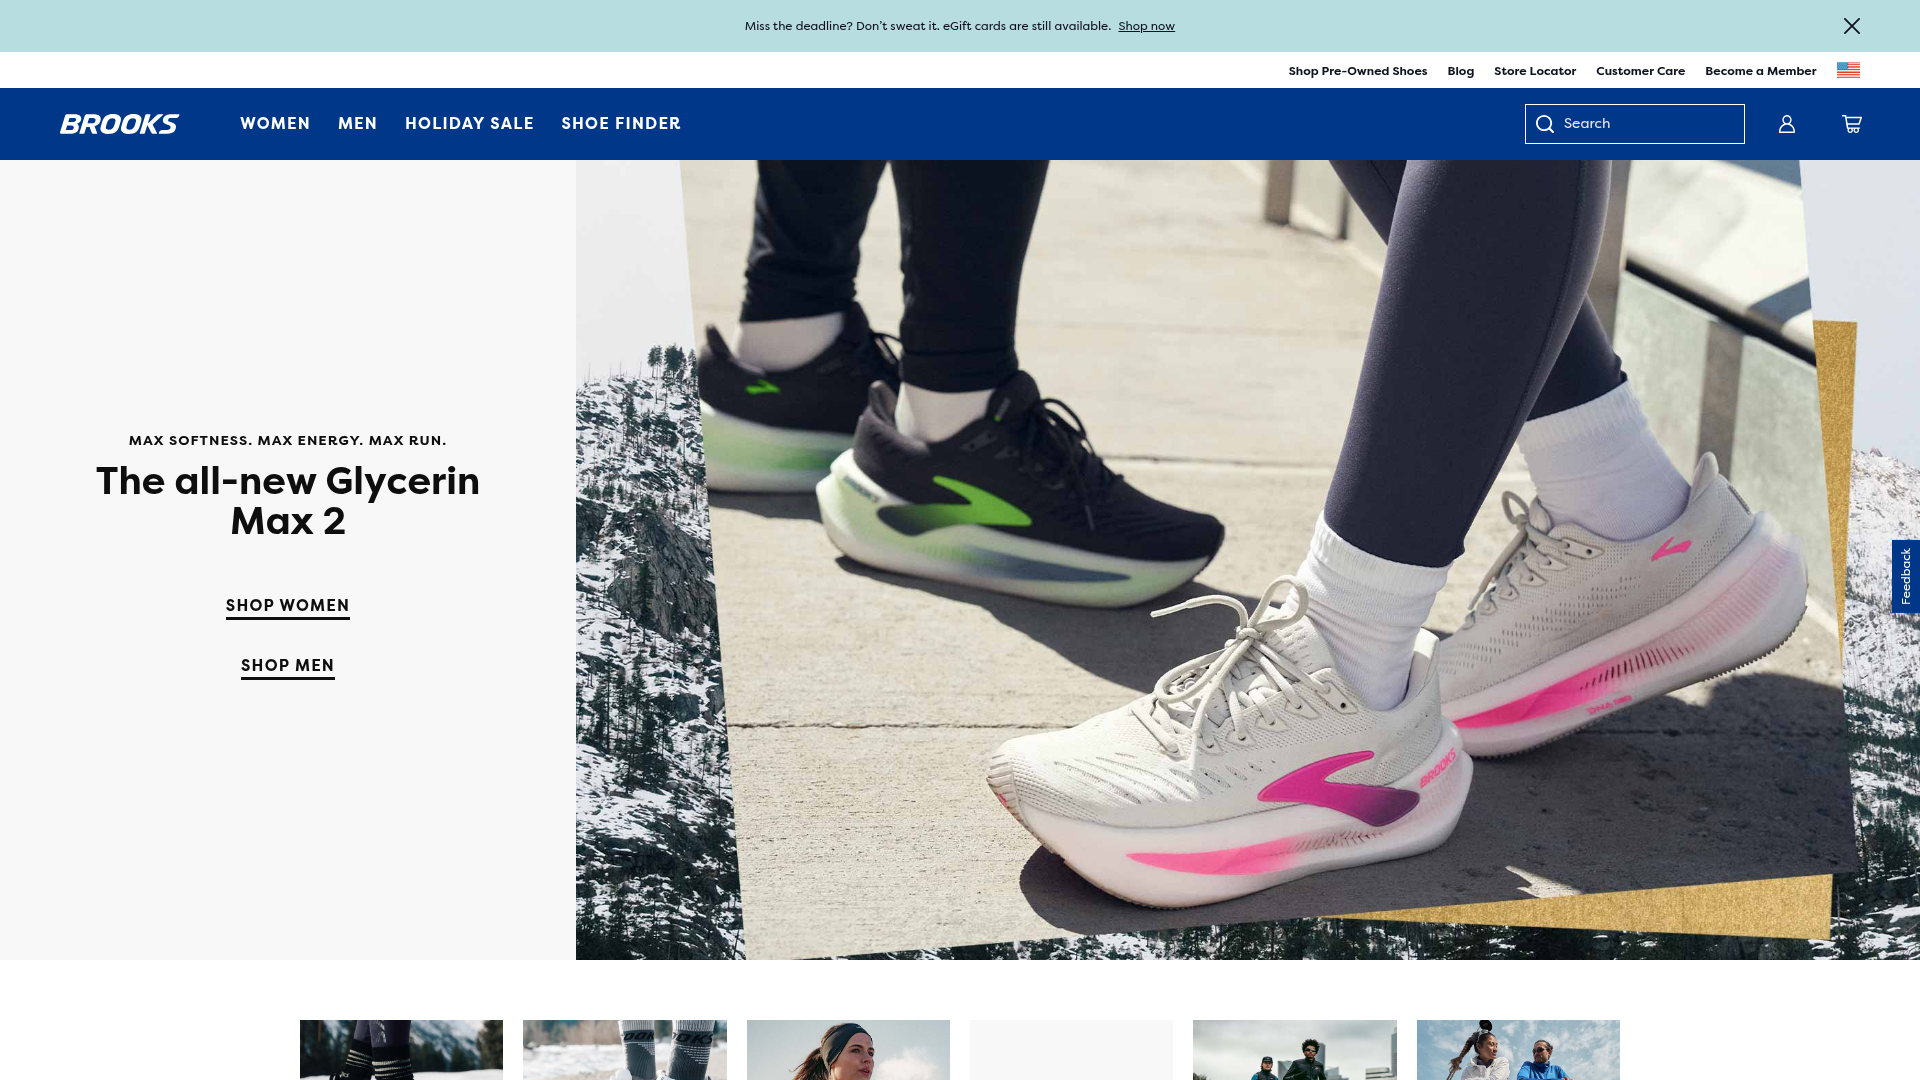The height and width of the screenshot is (1080, 1920).
Task: Close the eGift cards announcement banner
Action: click(x=1852, y=26)
